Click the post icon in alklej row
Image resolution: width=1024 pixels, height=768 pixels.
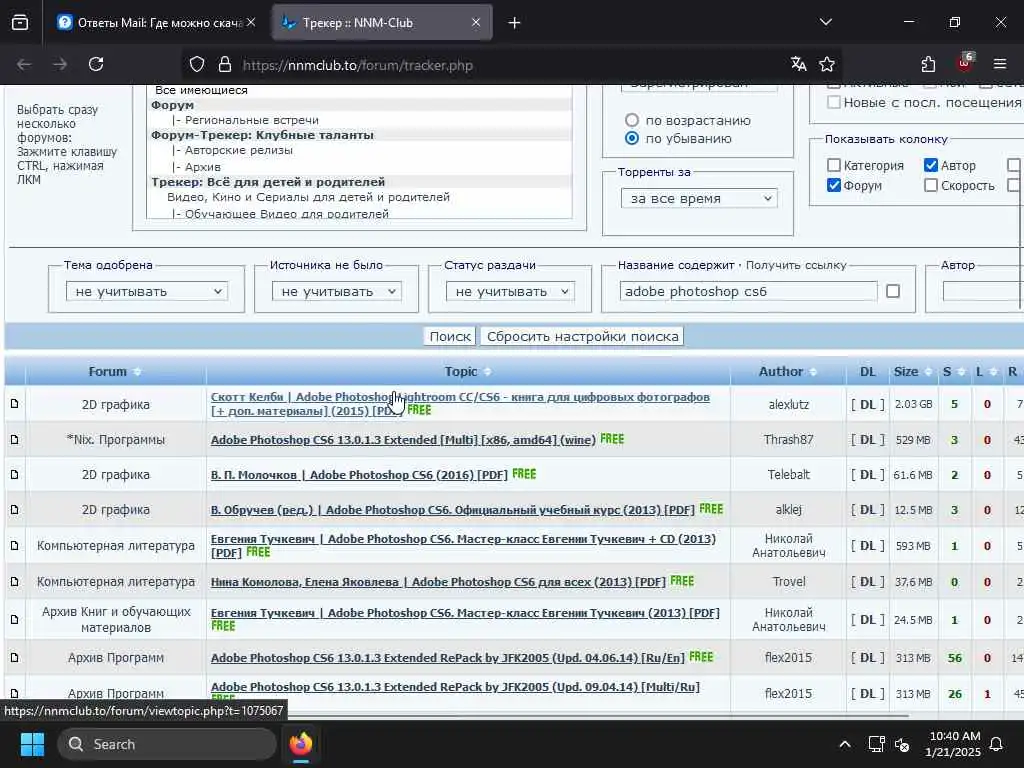pyautogui.click(x=14, y=510)
